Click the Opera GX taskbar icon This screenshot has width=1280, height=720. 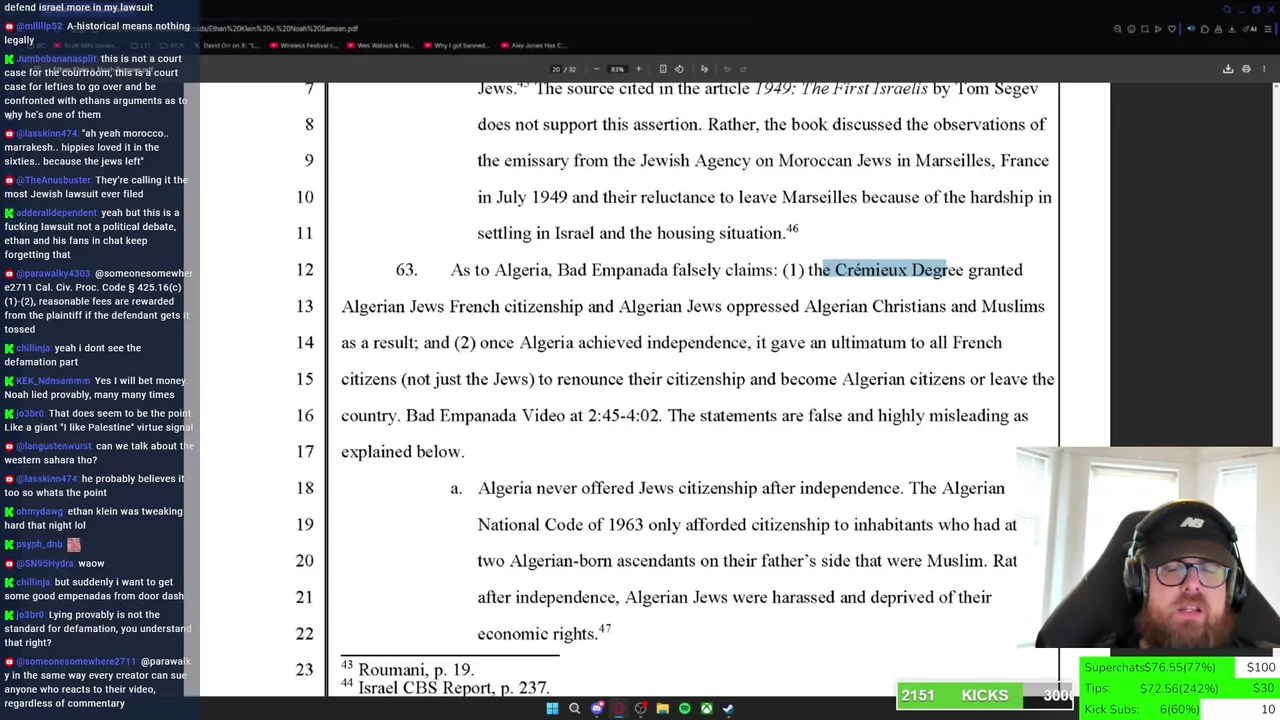[x=618, y=709]
